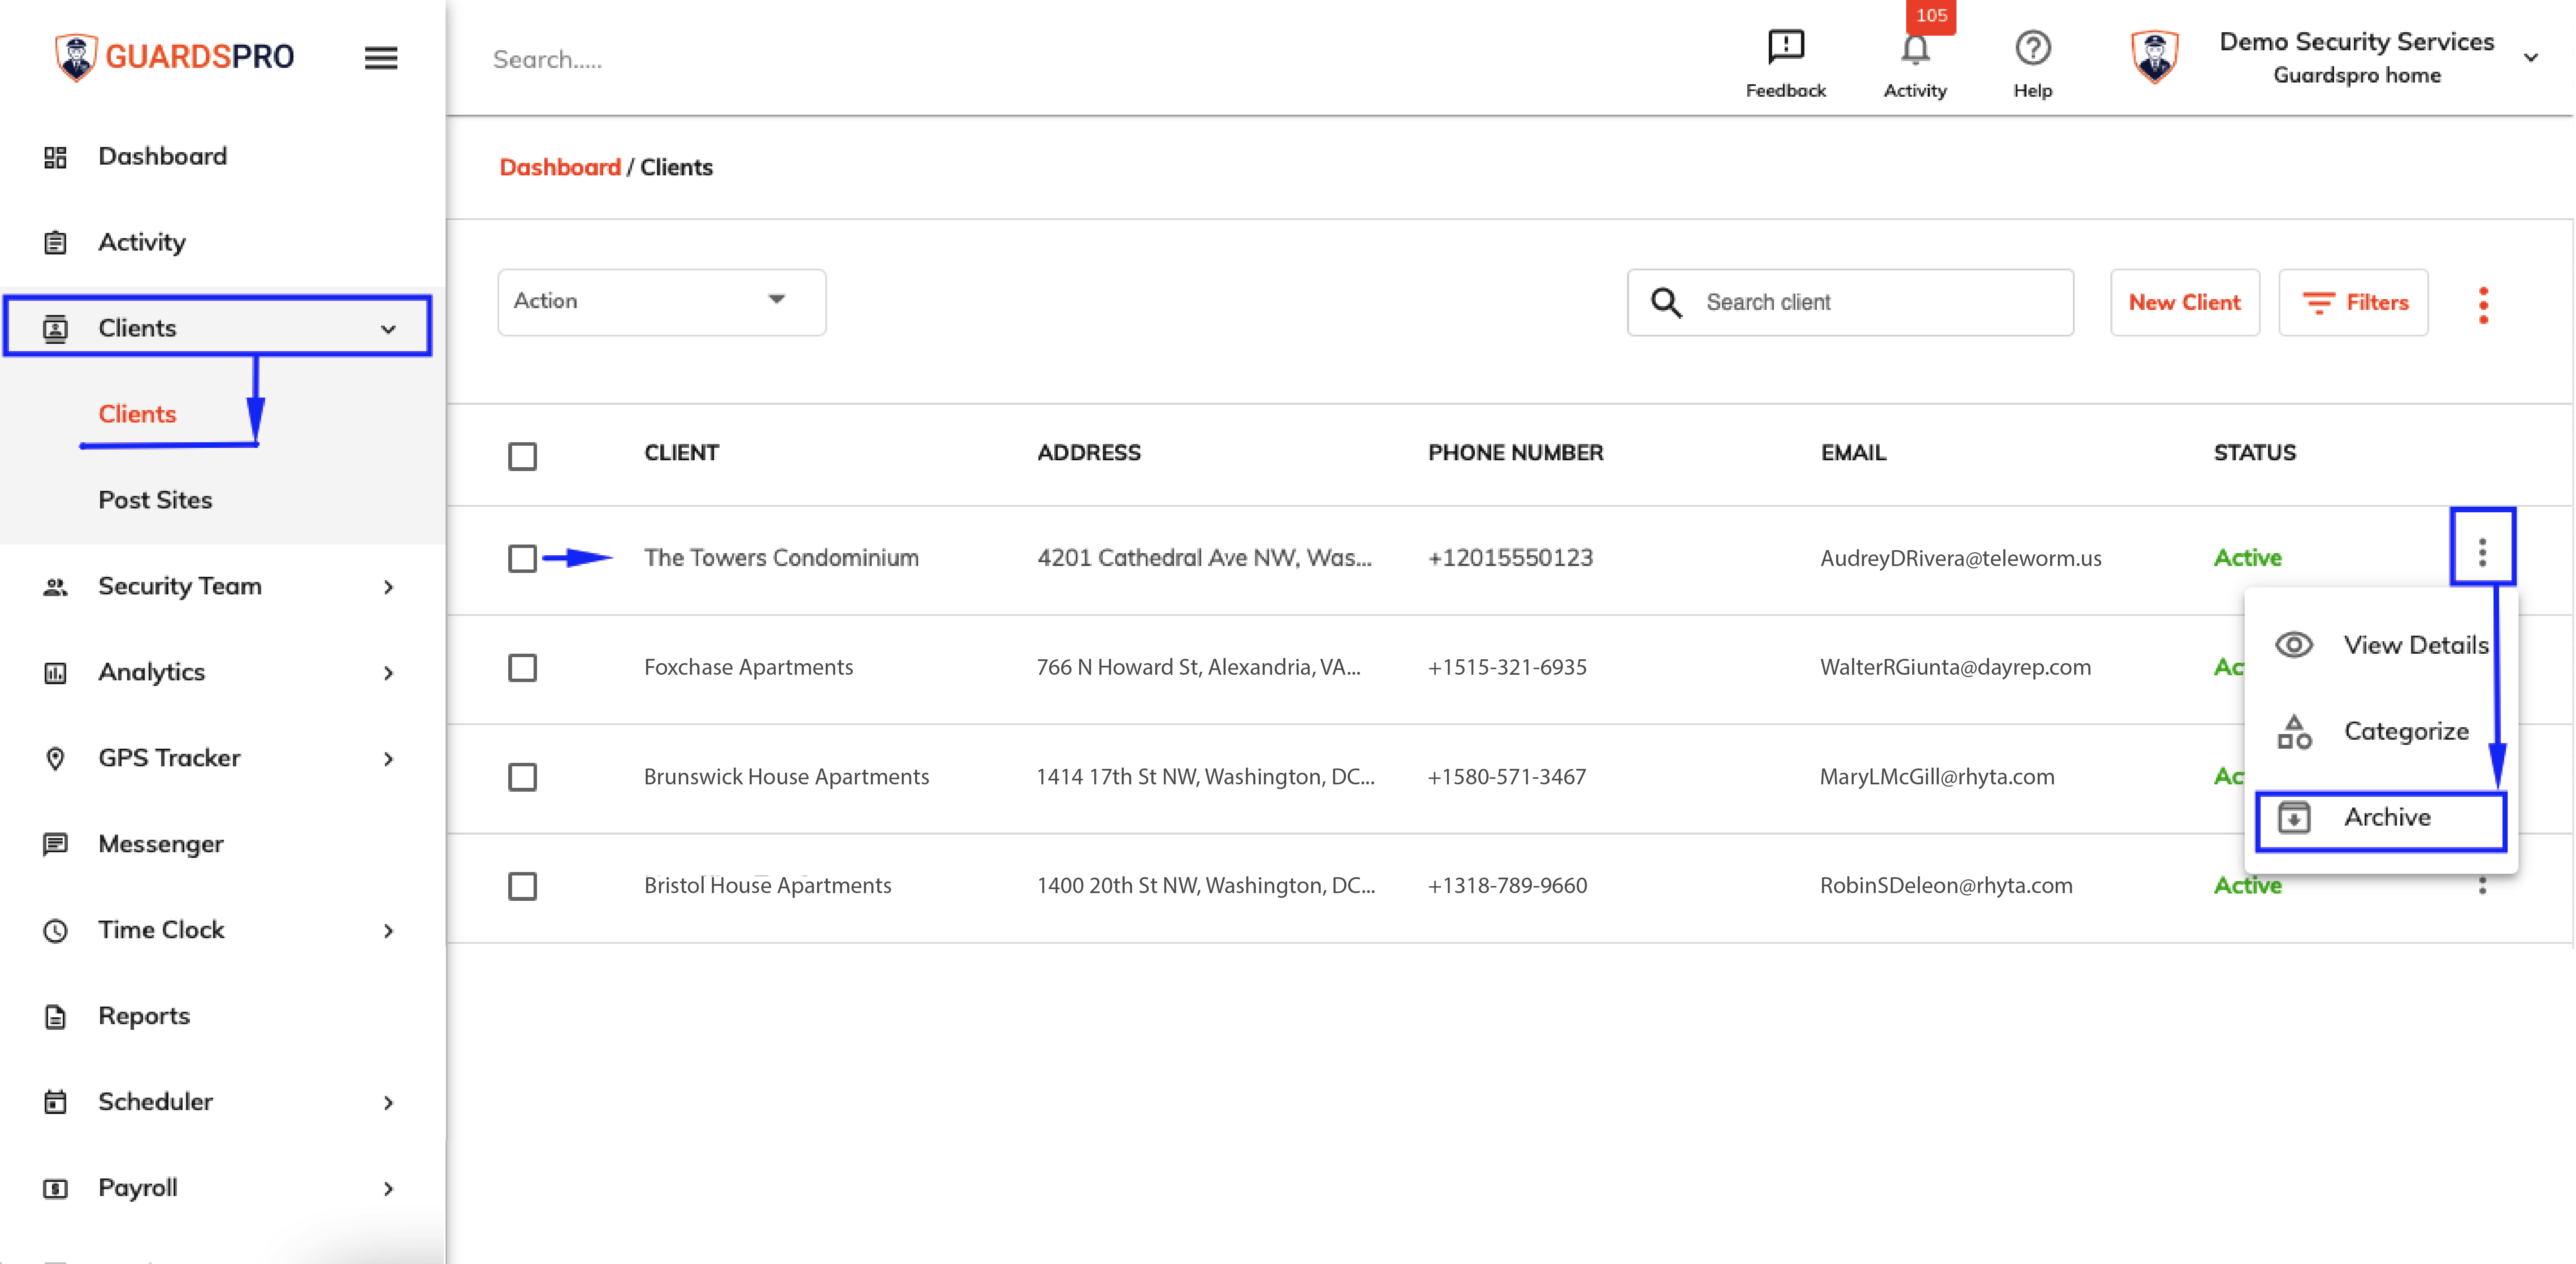Click the Activity clipboard icon in sidebar
The image size is (2576, 1264).
click(x=55, y=243)
